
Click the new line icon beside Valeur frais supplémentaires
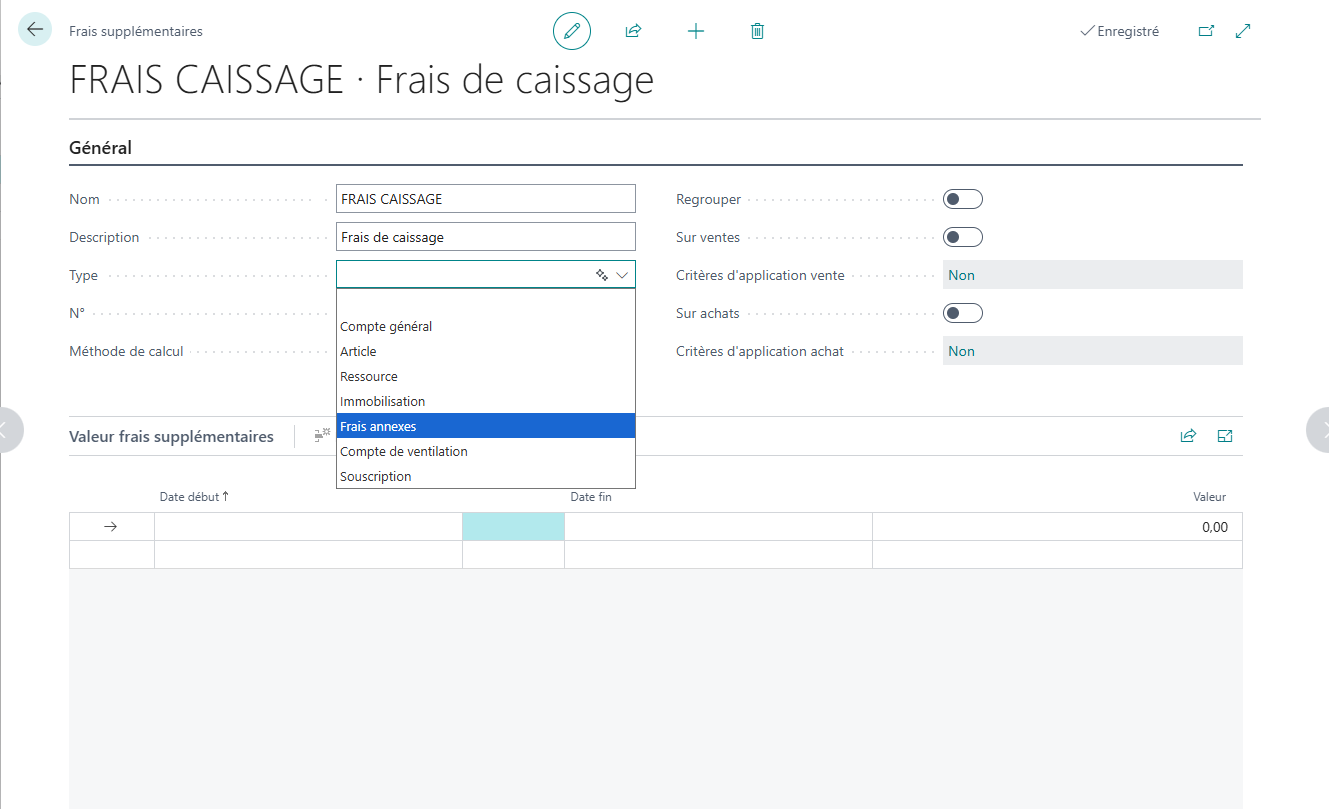[321, 436]
